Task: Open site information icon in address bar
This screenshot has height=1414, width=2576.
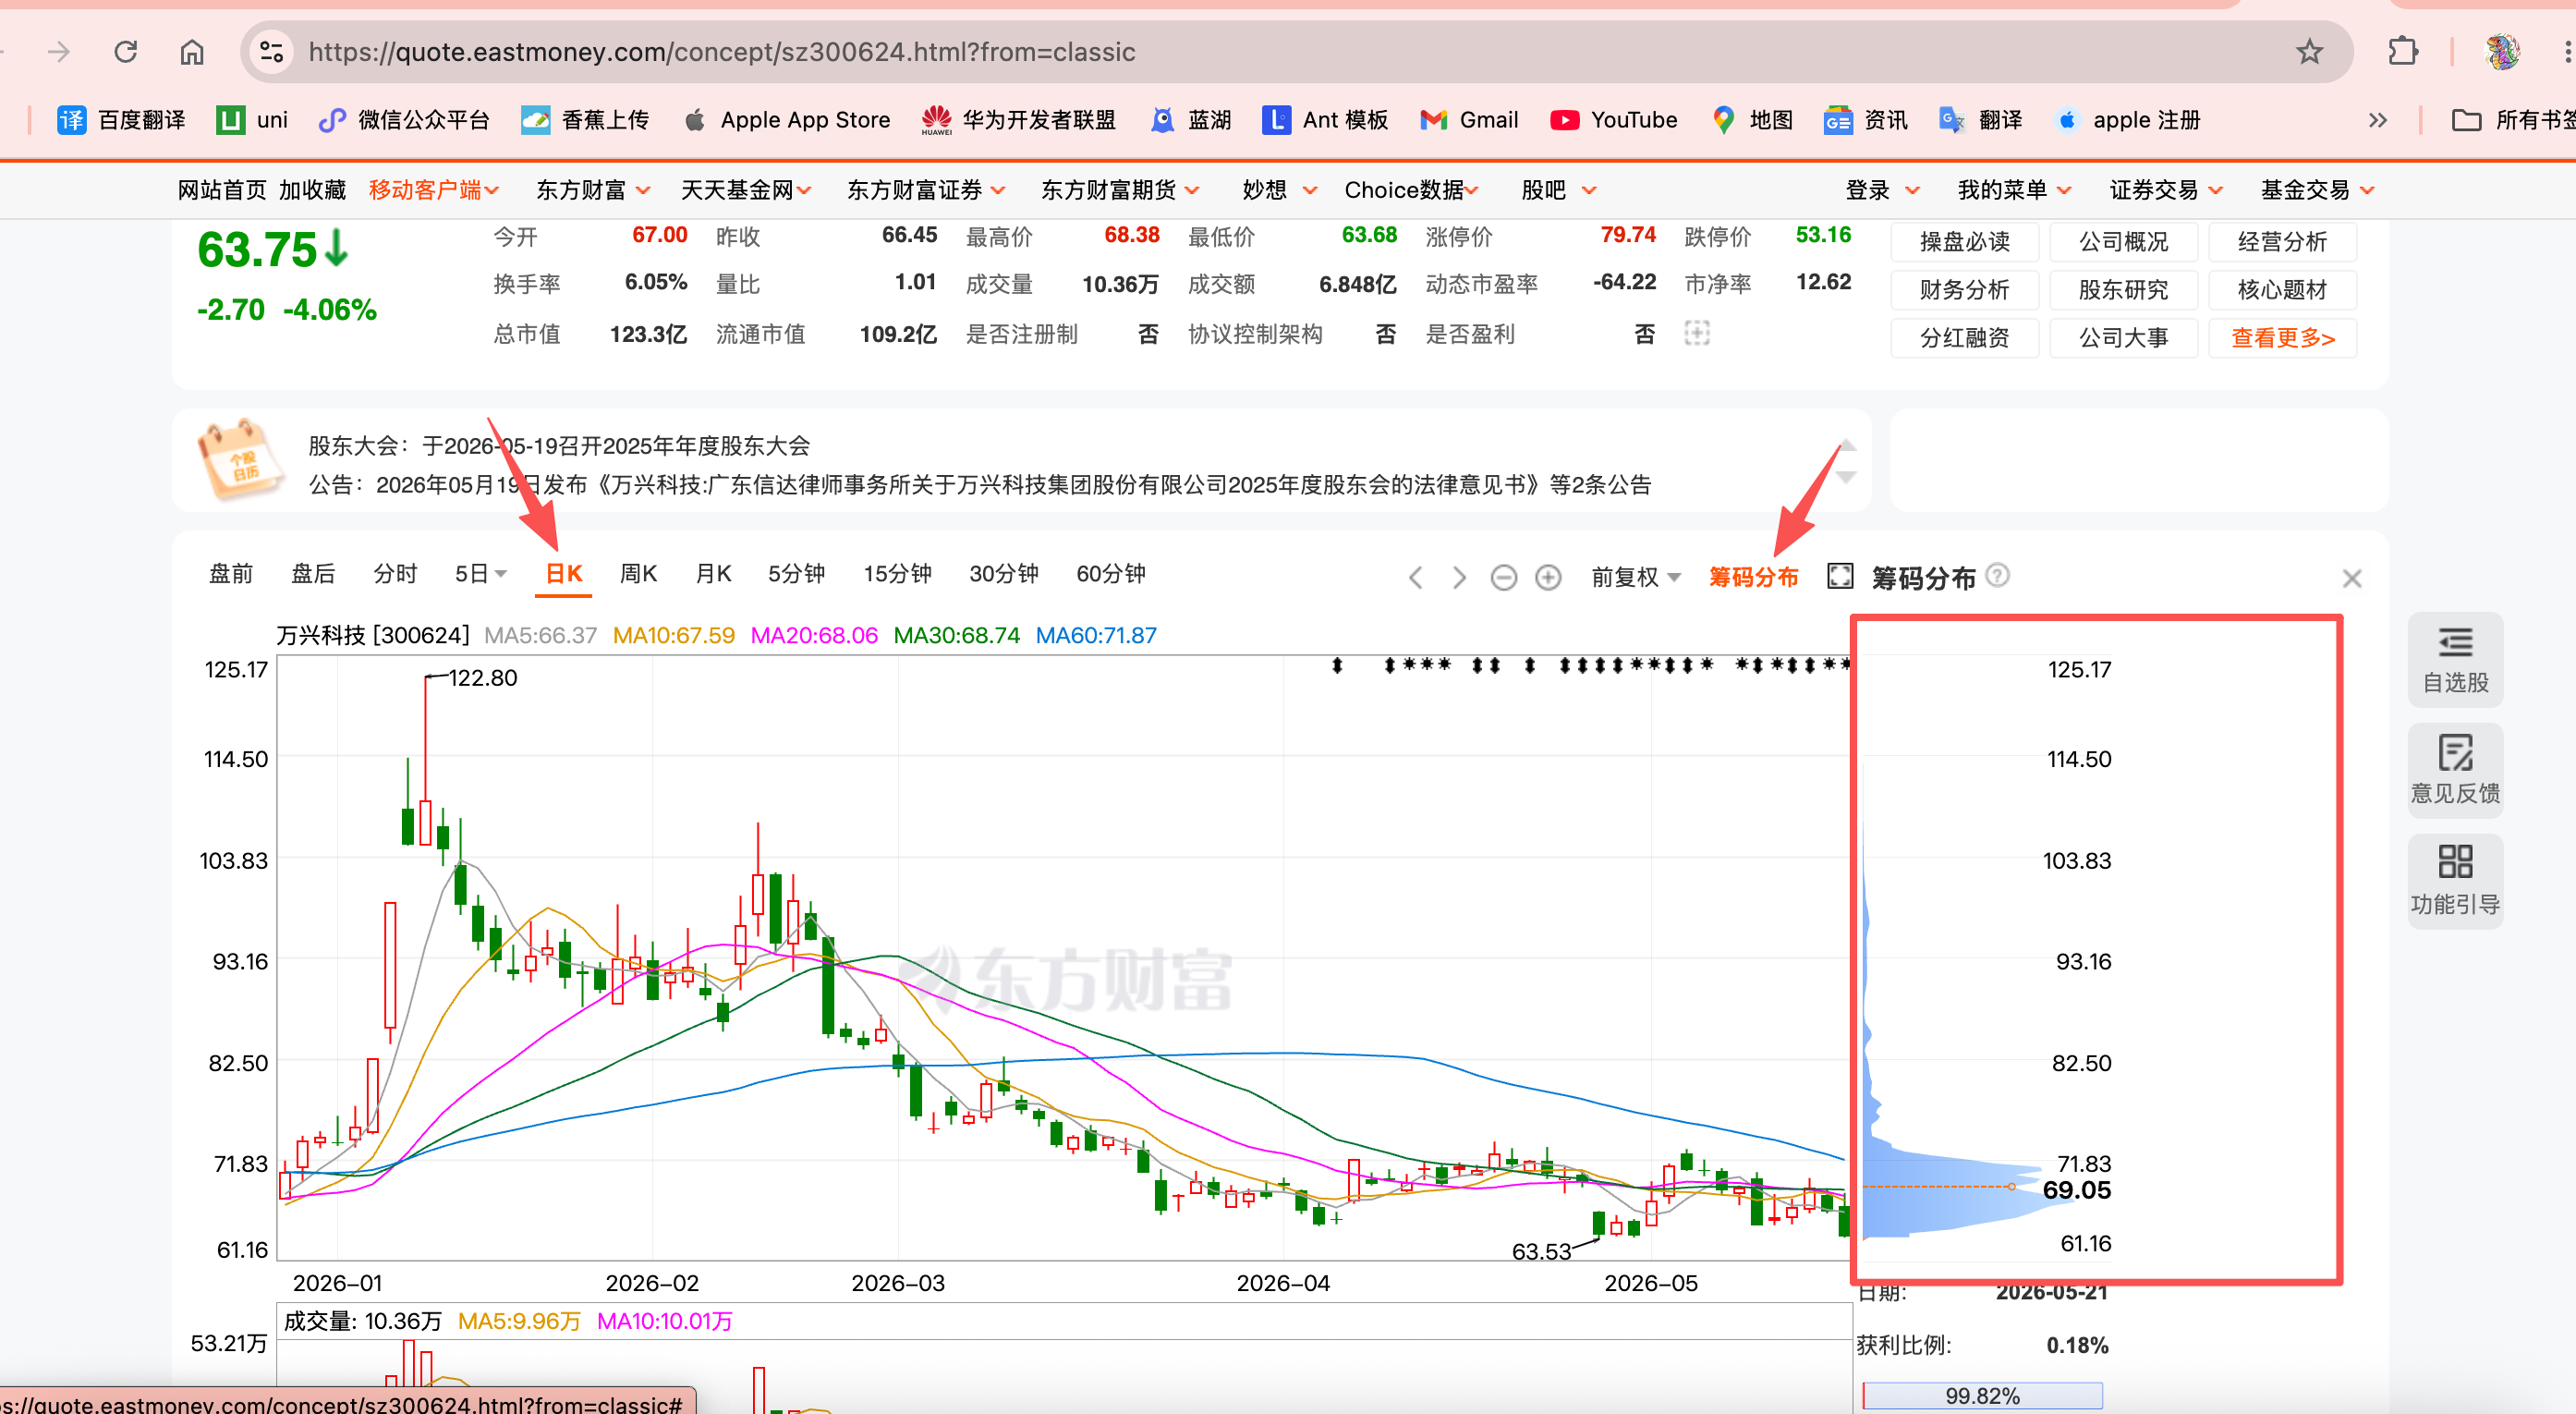Action: [x=271, y=51]
